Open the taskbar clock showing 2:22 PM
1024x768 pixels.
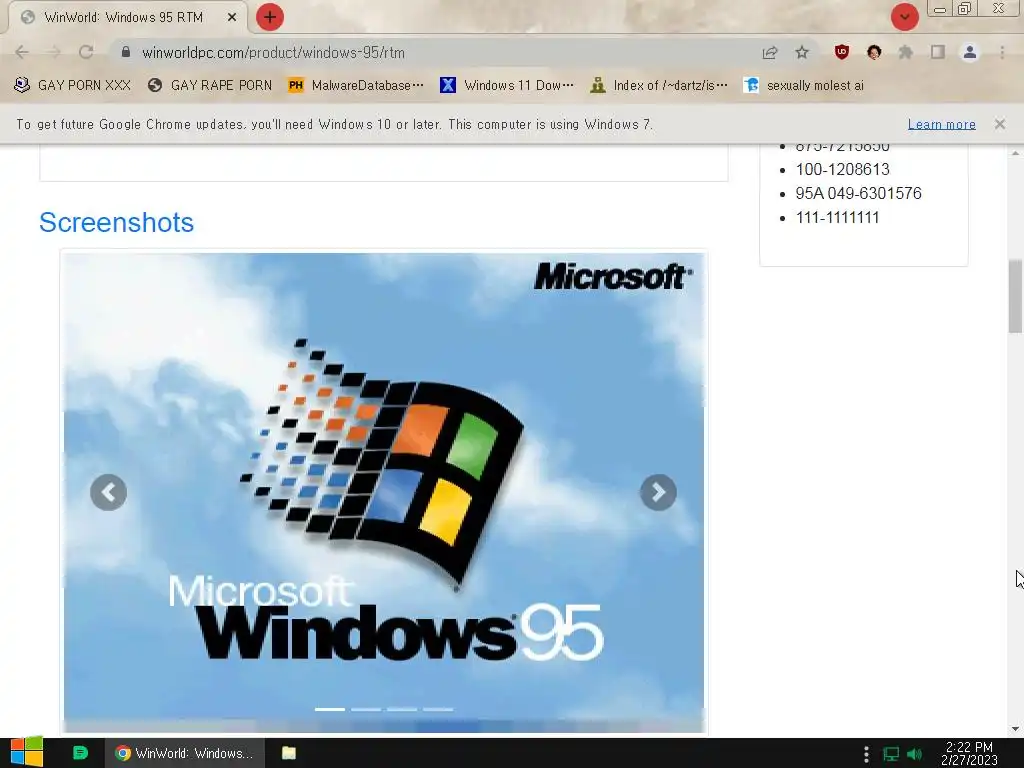(969, 754)
